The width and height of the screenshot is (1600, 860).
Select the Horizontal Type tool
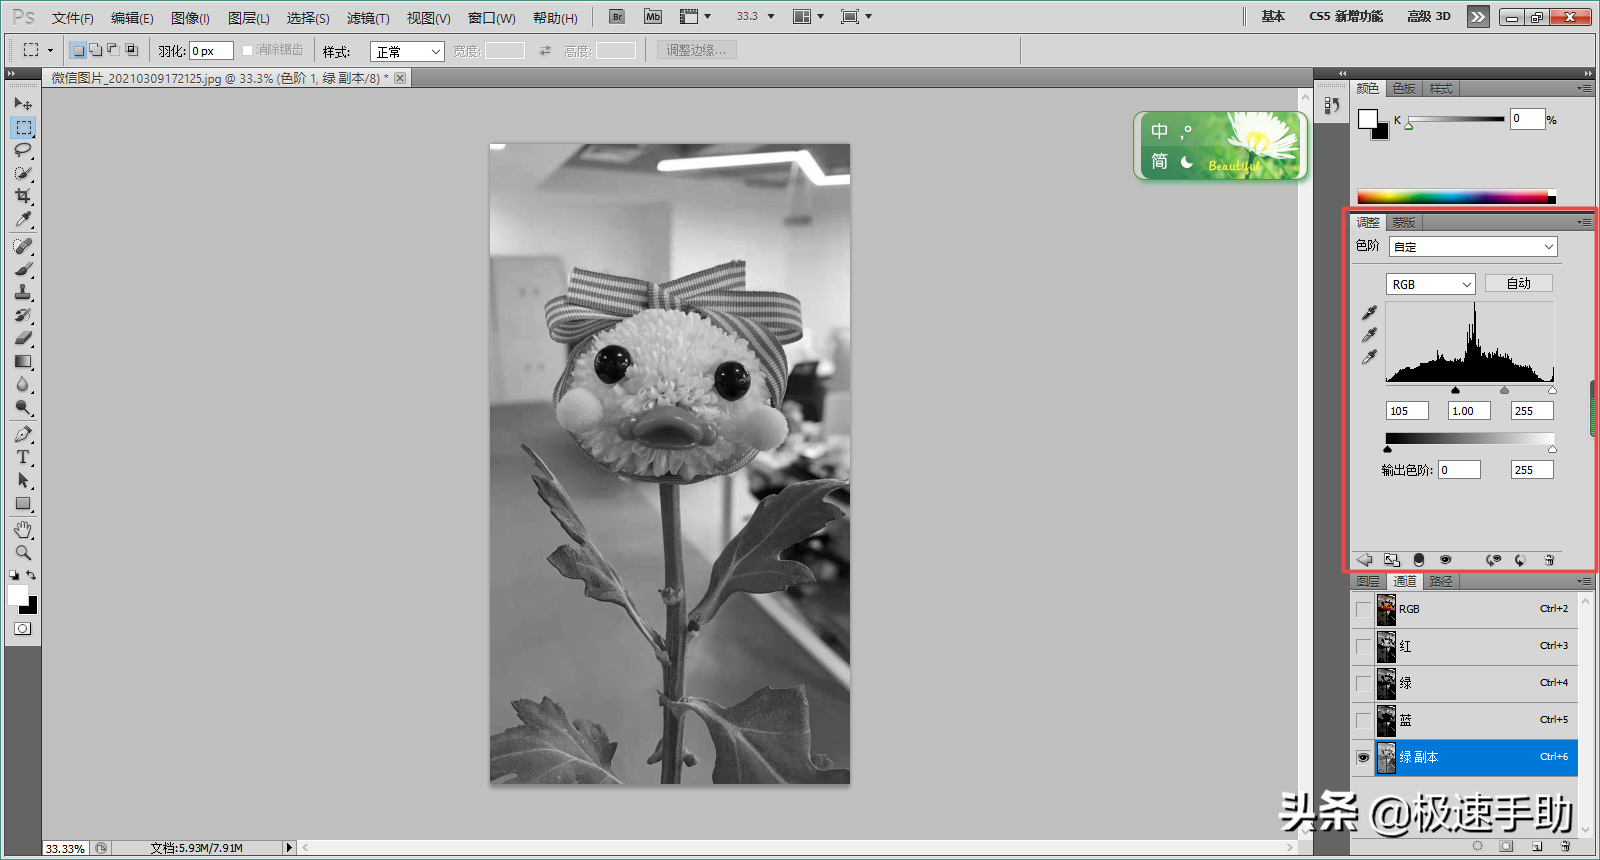23,457
